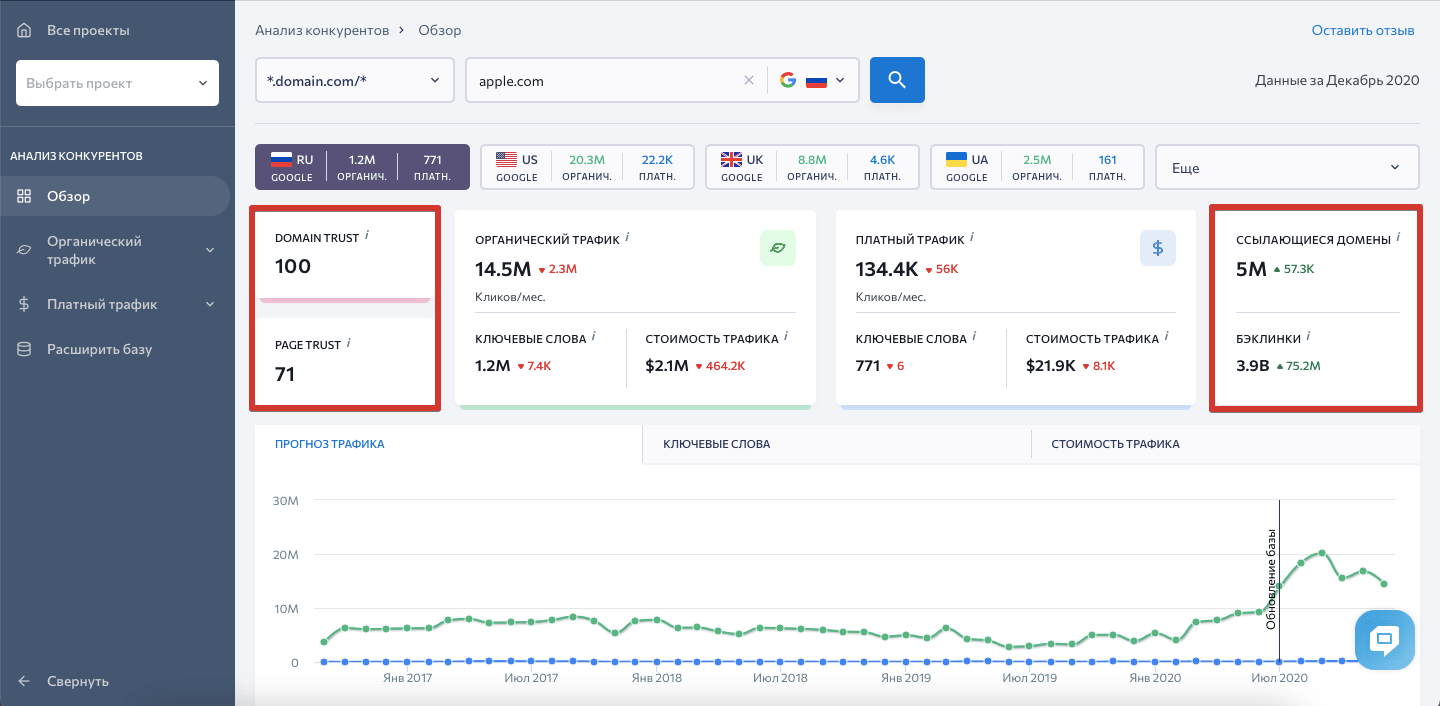Viewport: 1440px width, 706px height.
Task: Click the leaf icon beside Органический трафик
Action: (24, 250)
